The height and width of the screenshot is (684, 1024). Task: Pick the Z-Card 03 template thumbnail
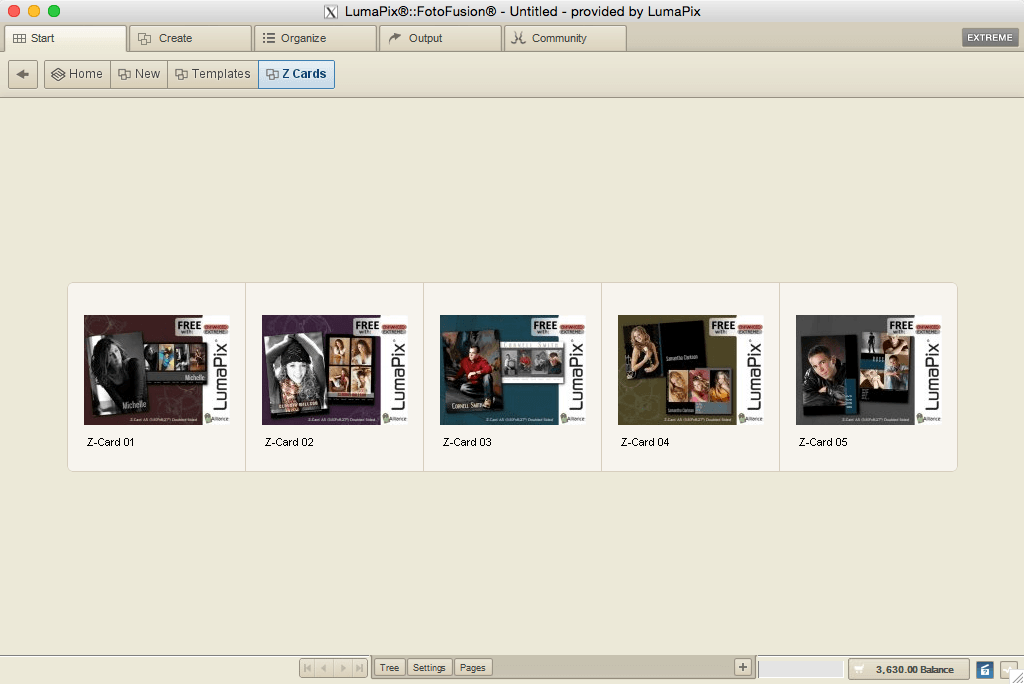513,370
